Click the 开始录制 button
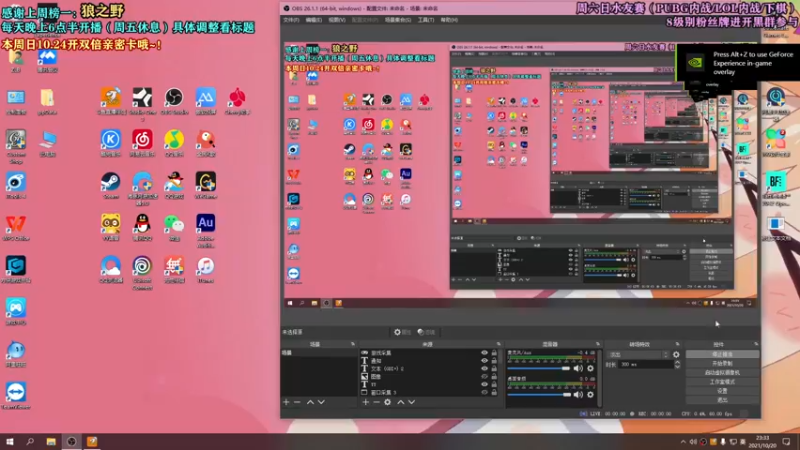 (722, 363)
